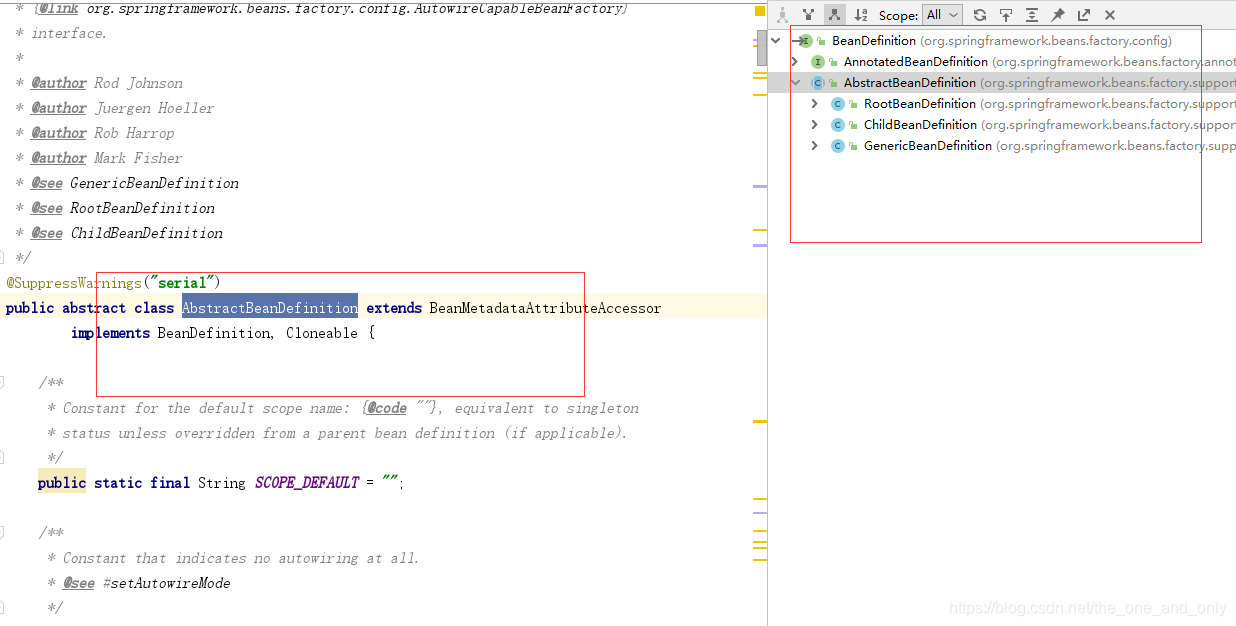
Task: Click BeanMetadataAttributeAccessor in the extends clause
Action: coord(545,308)
